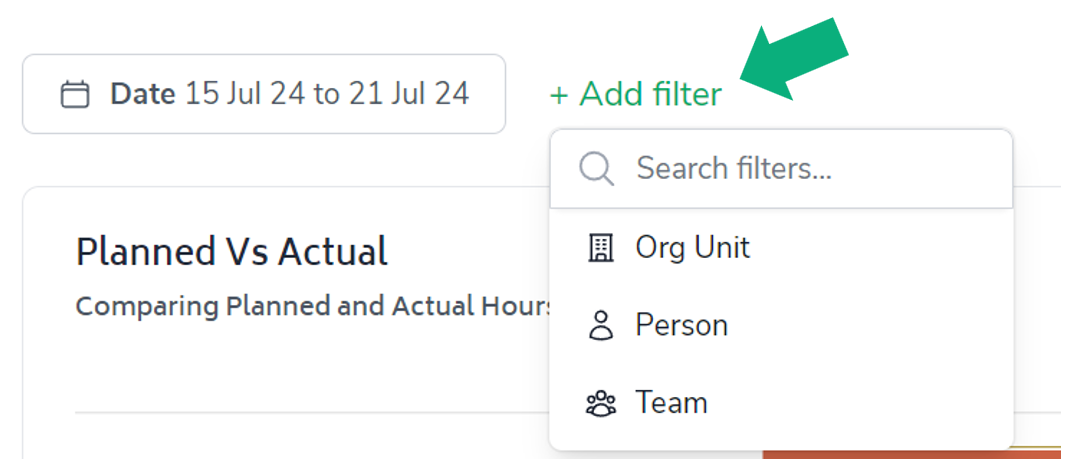Image resolution: width=1083 pixels, height=472 pixels.
Task: Click the Planned Vs Actual heading
Action: coord(231,252)
